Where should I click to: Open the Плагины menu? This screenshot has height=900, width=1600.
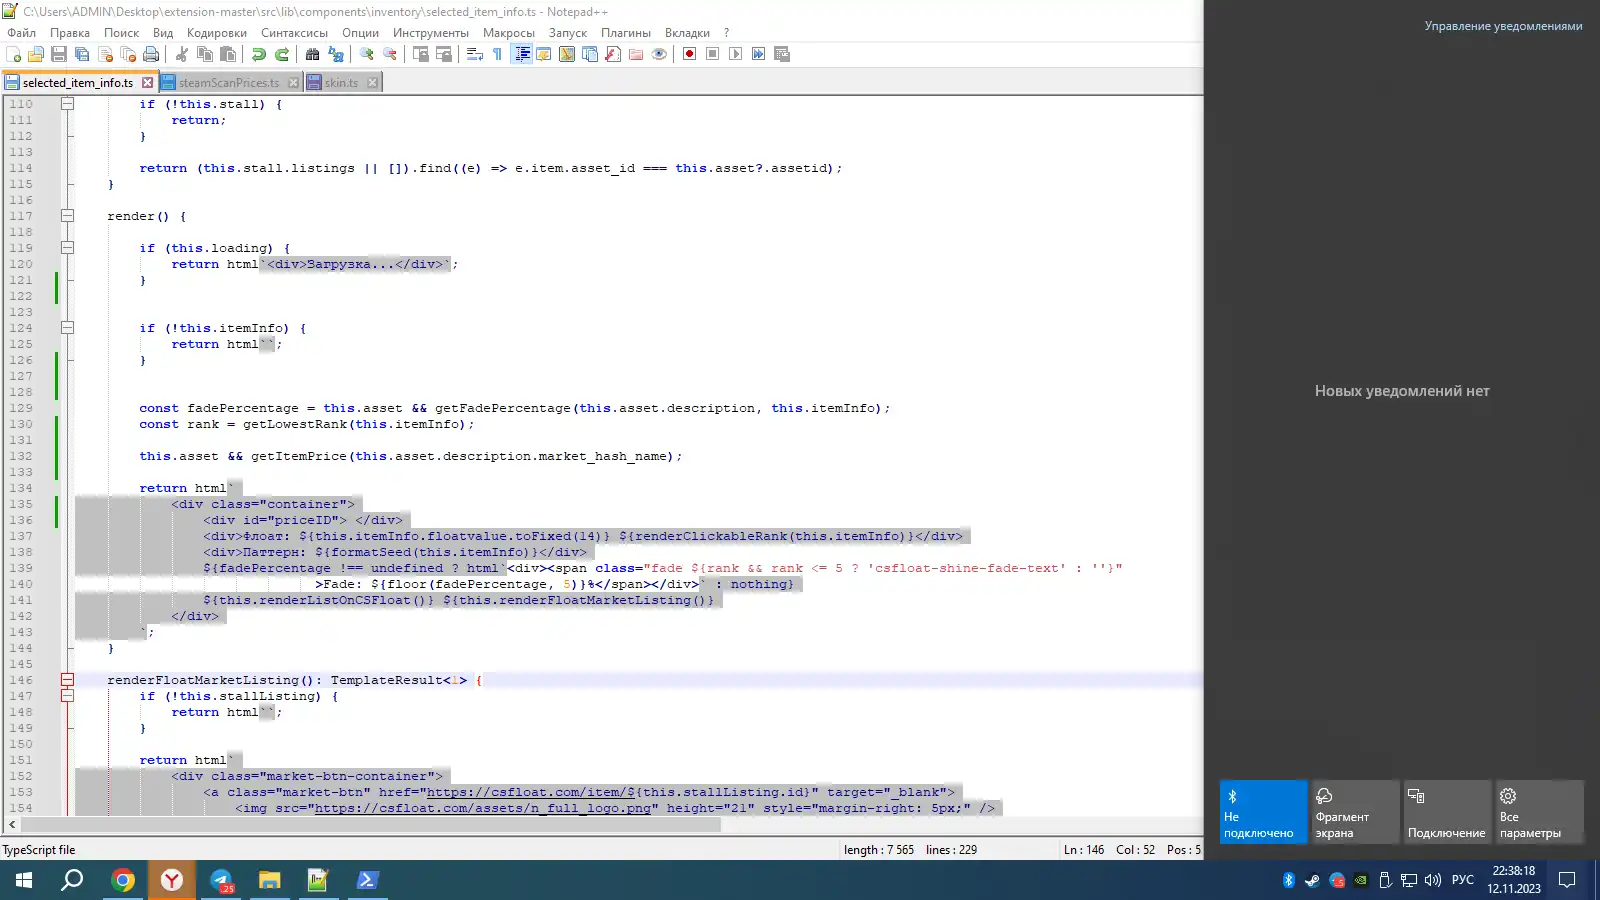tap(626, 33)
